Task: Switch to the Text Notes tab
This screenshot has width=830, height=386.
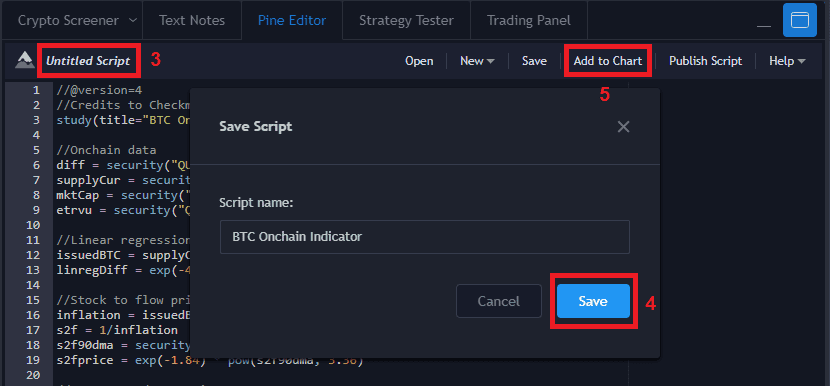Action: coord(192,21)
